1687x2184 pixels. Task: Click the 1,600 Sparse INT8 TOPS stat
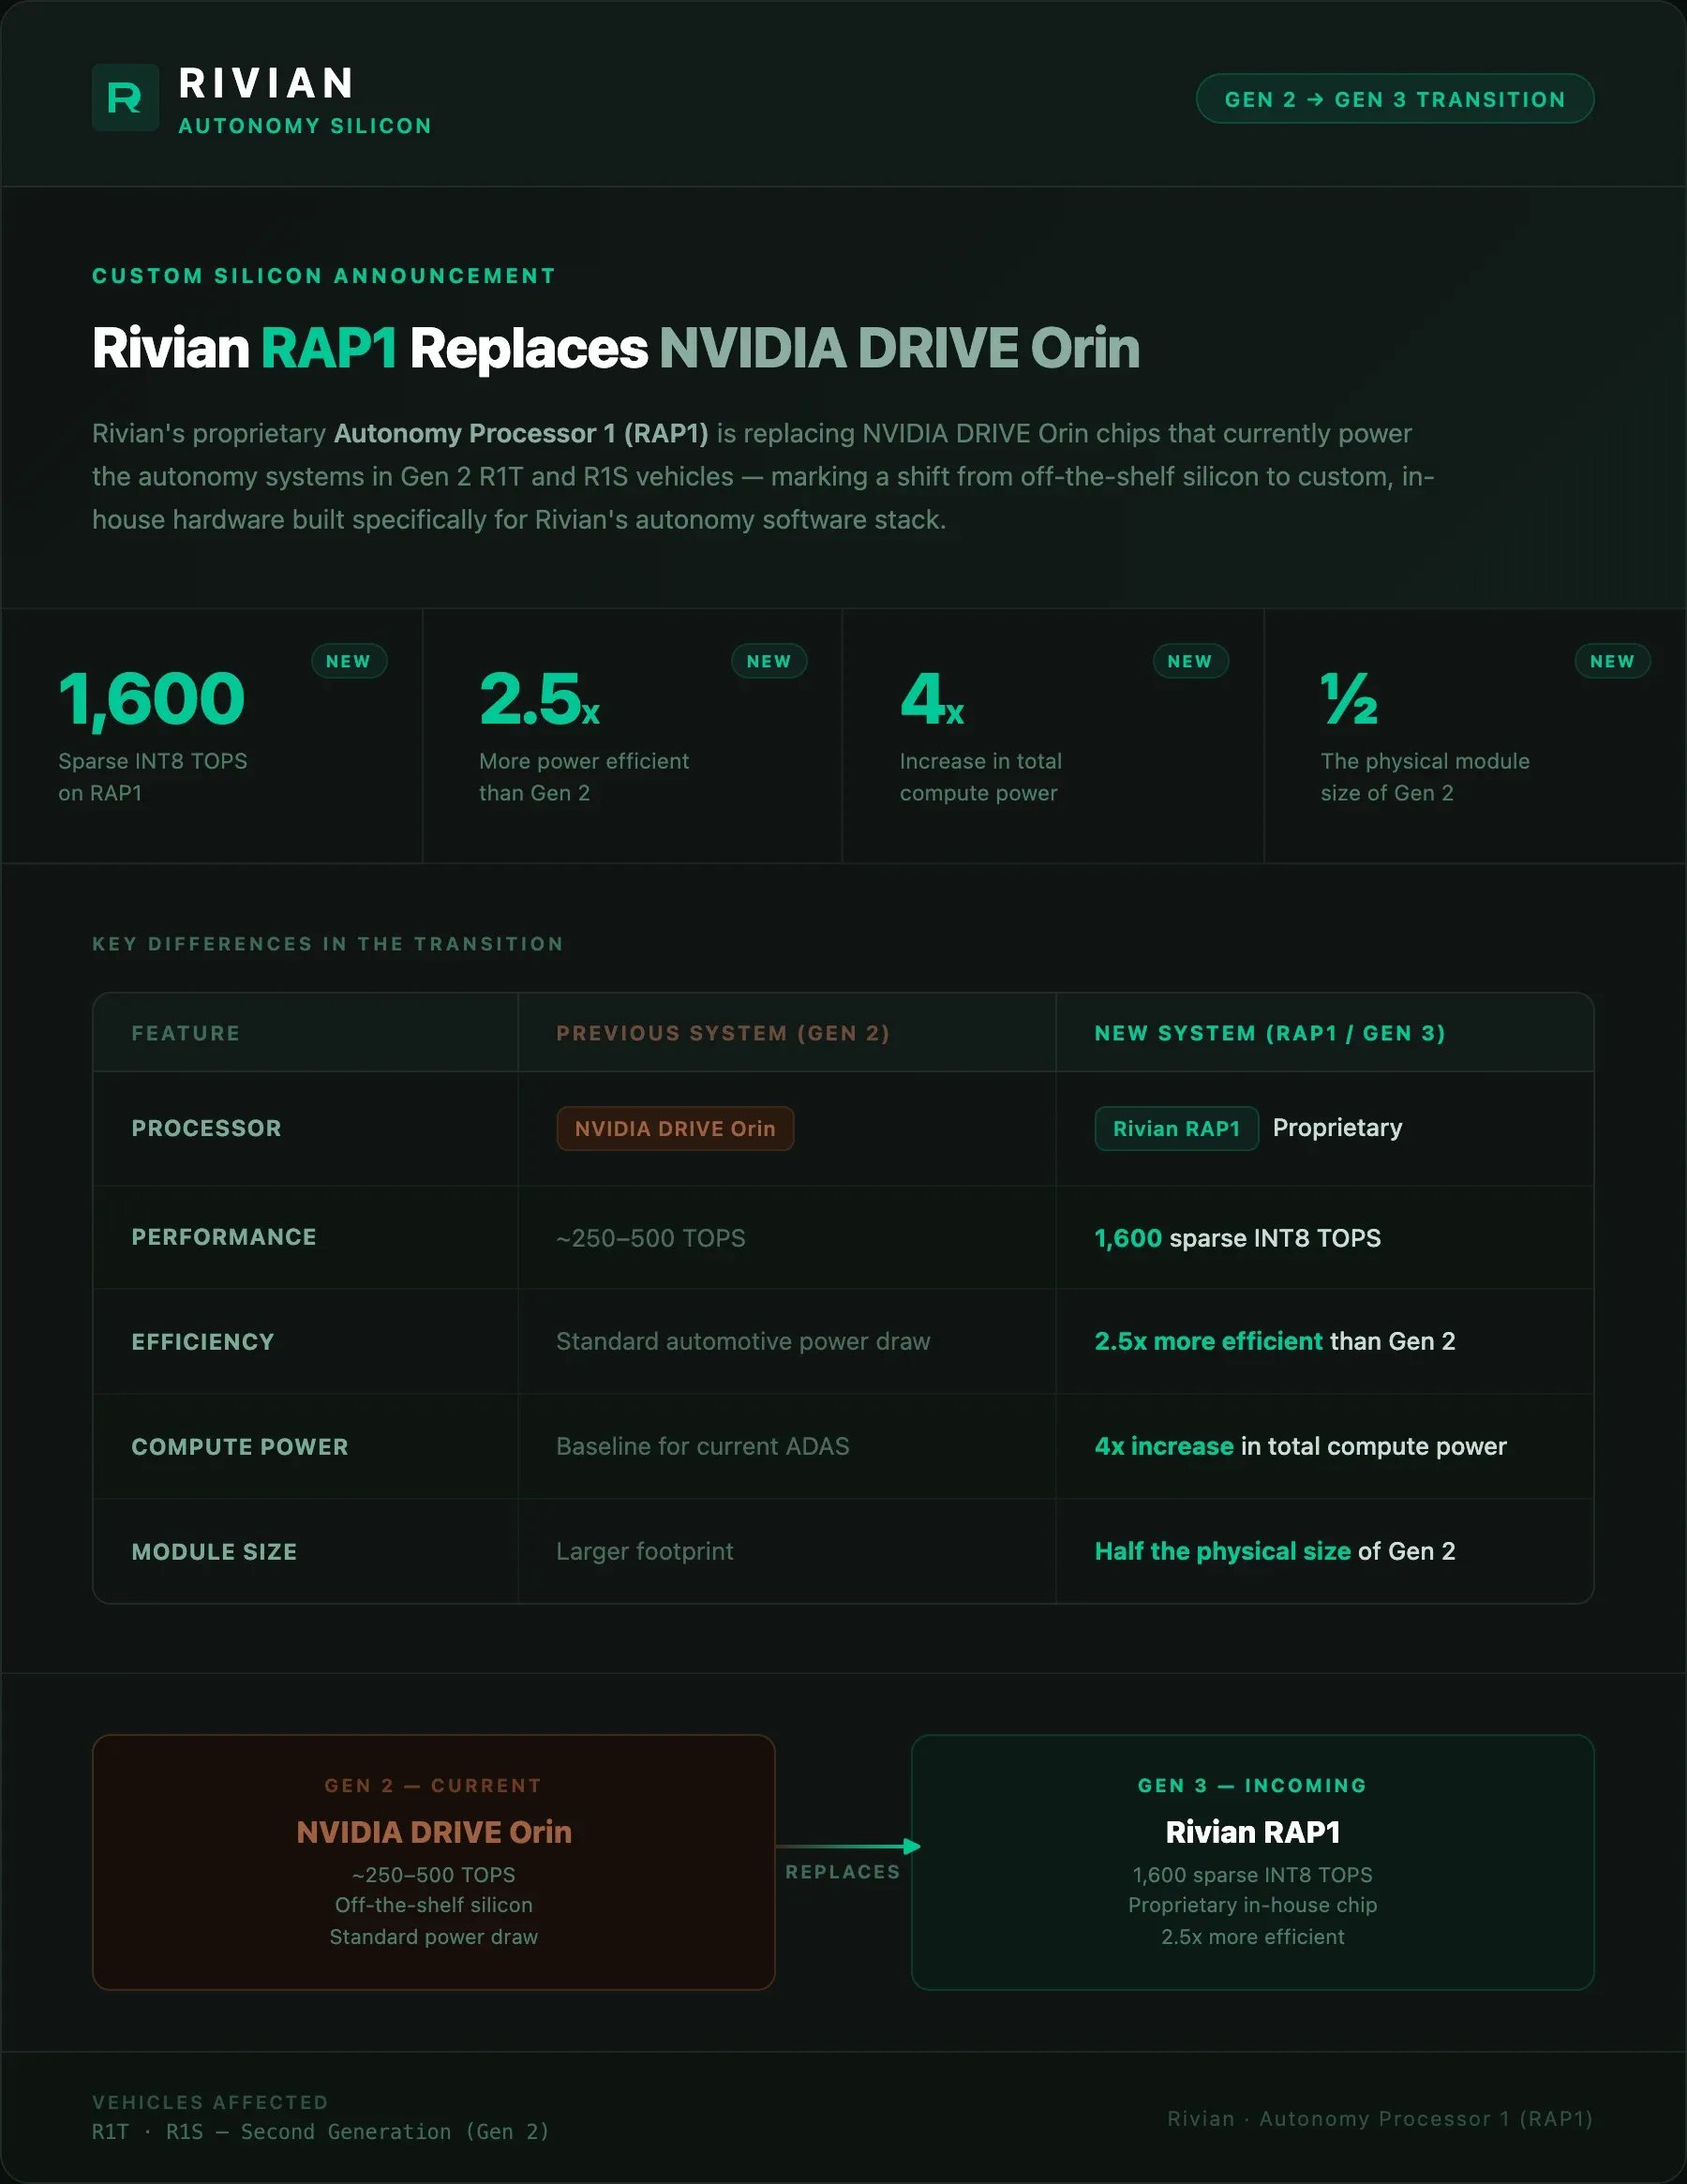(152, 735)
